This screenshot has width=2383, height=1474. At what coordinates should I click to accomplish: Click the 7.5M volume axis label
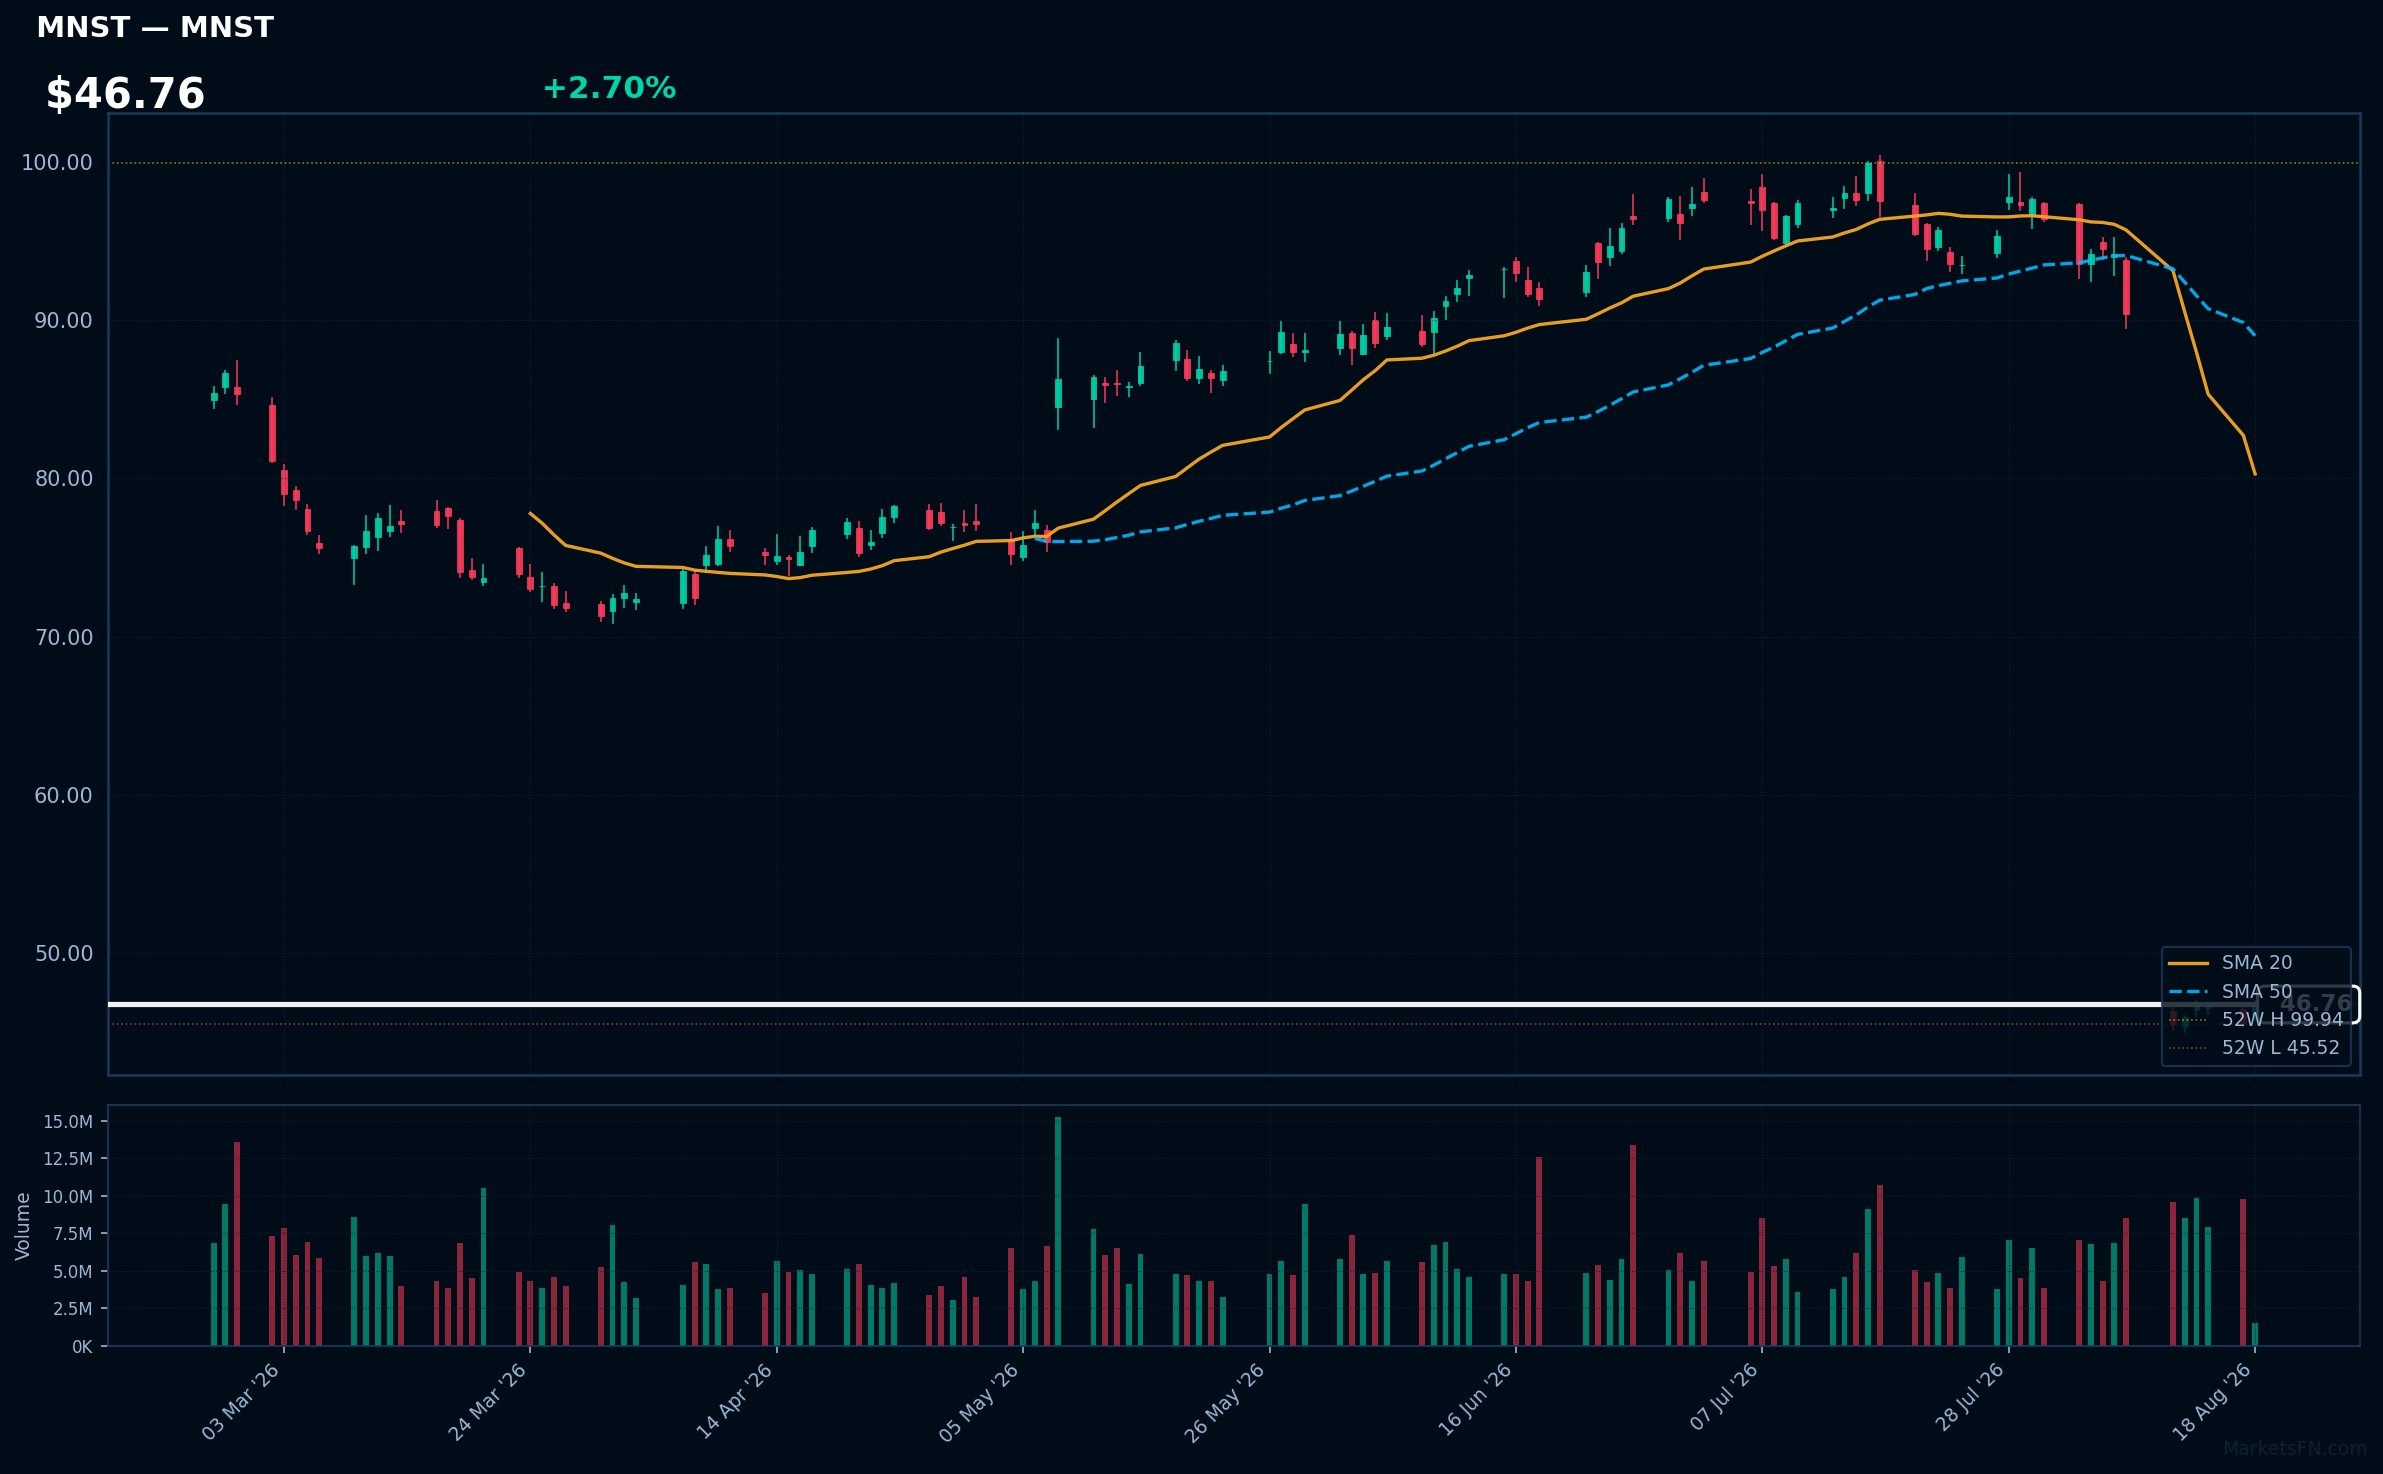pos(73,1234)
